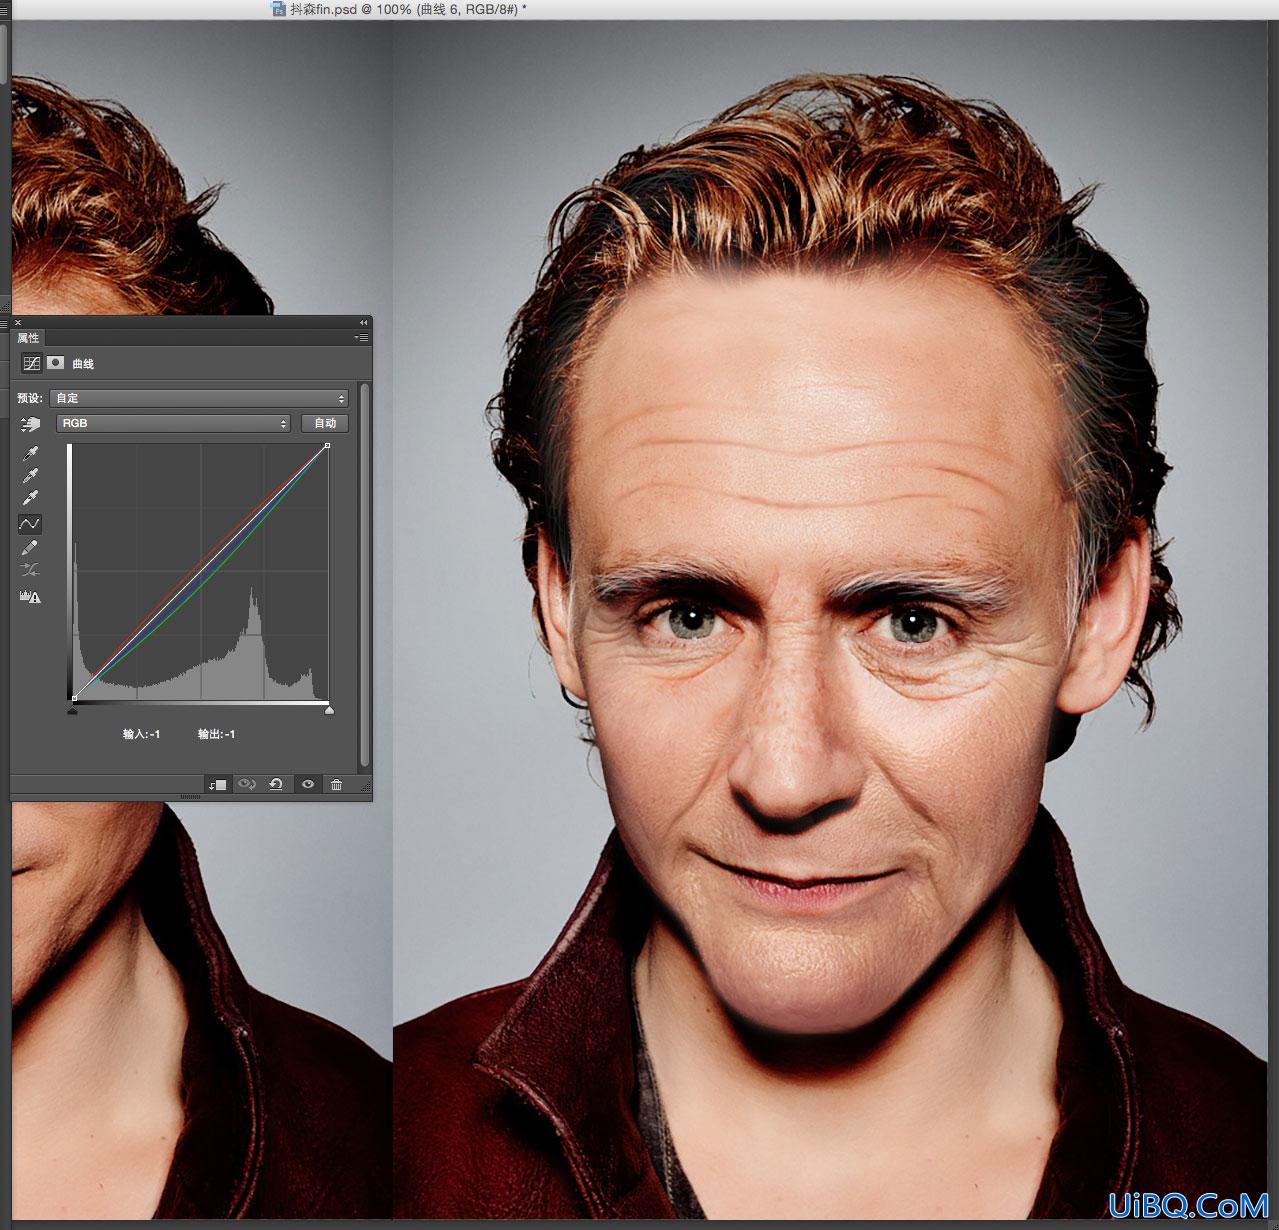This screenshot has width=1279, height=1230.
Task: Click the white point slider under the curve
Action: pos(329,710)
